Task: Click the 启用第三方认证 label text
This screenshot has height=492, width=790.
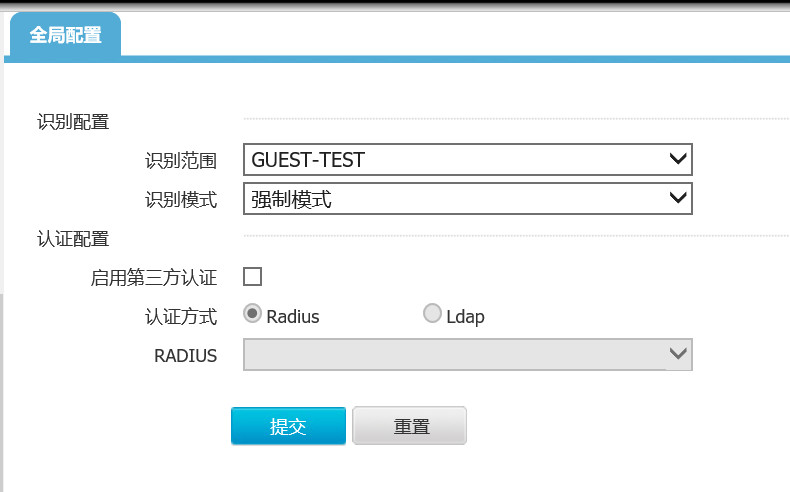Action: [153, 277]
